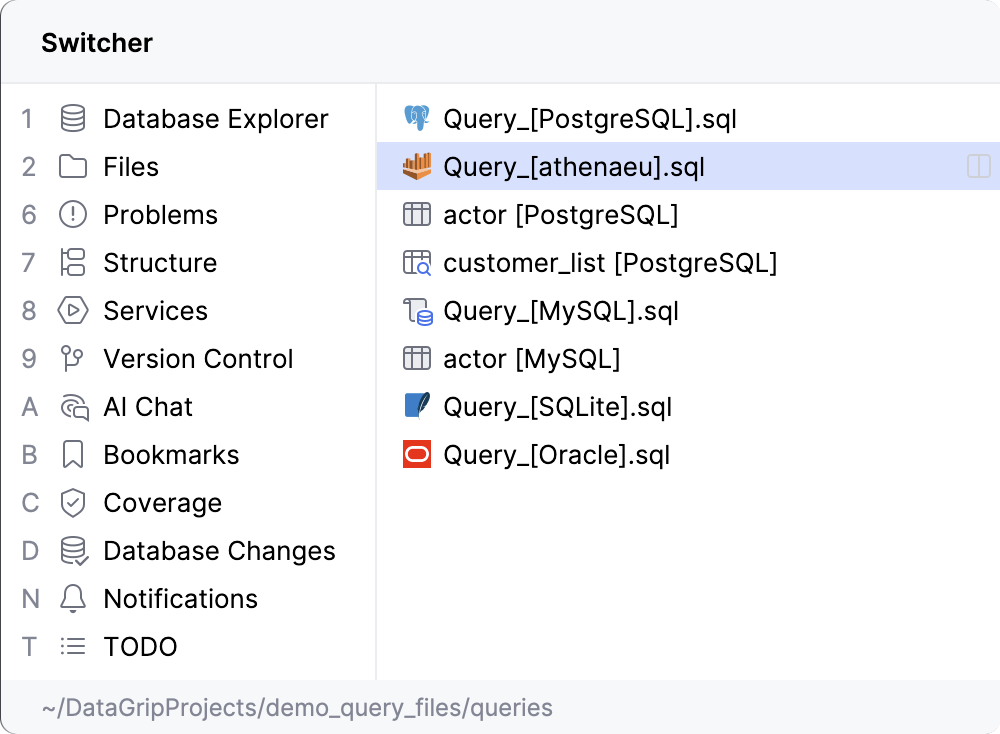Click the Structure tool window icon
Image resolution: width=1000 pixels, height=734 pixels.
pyautogui.click(x=73, y=263)
